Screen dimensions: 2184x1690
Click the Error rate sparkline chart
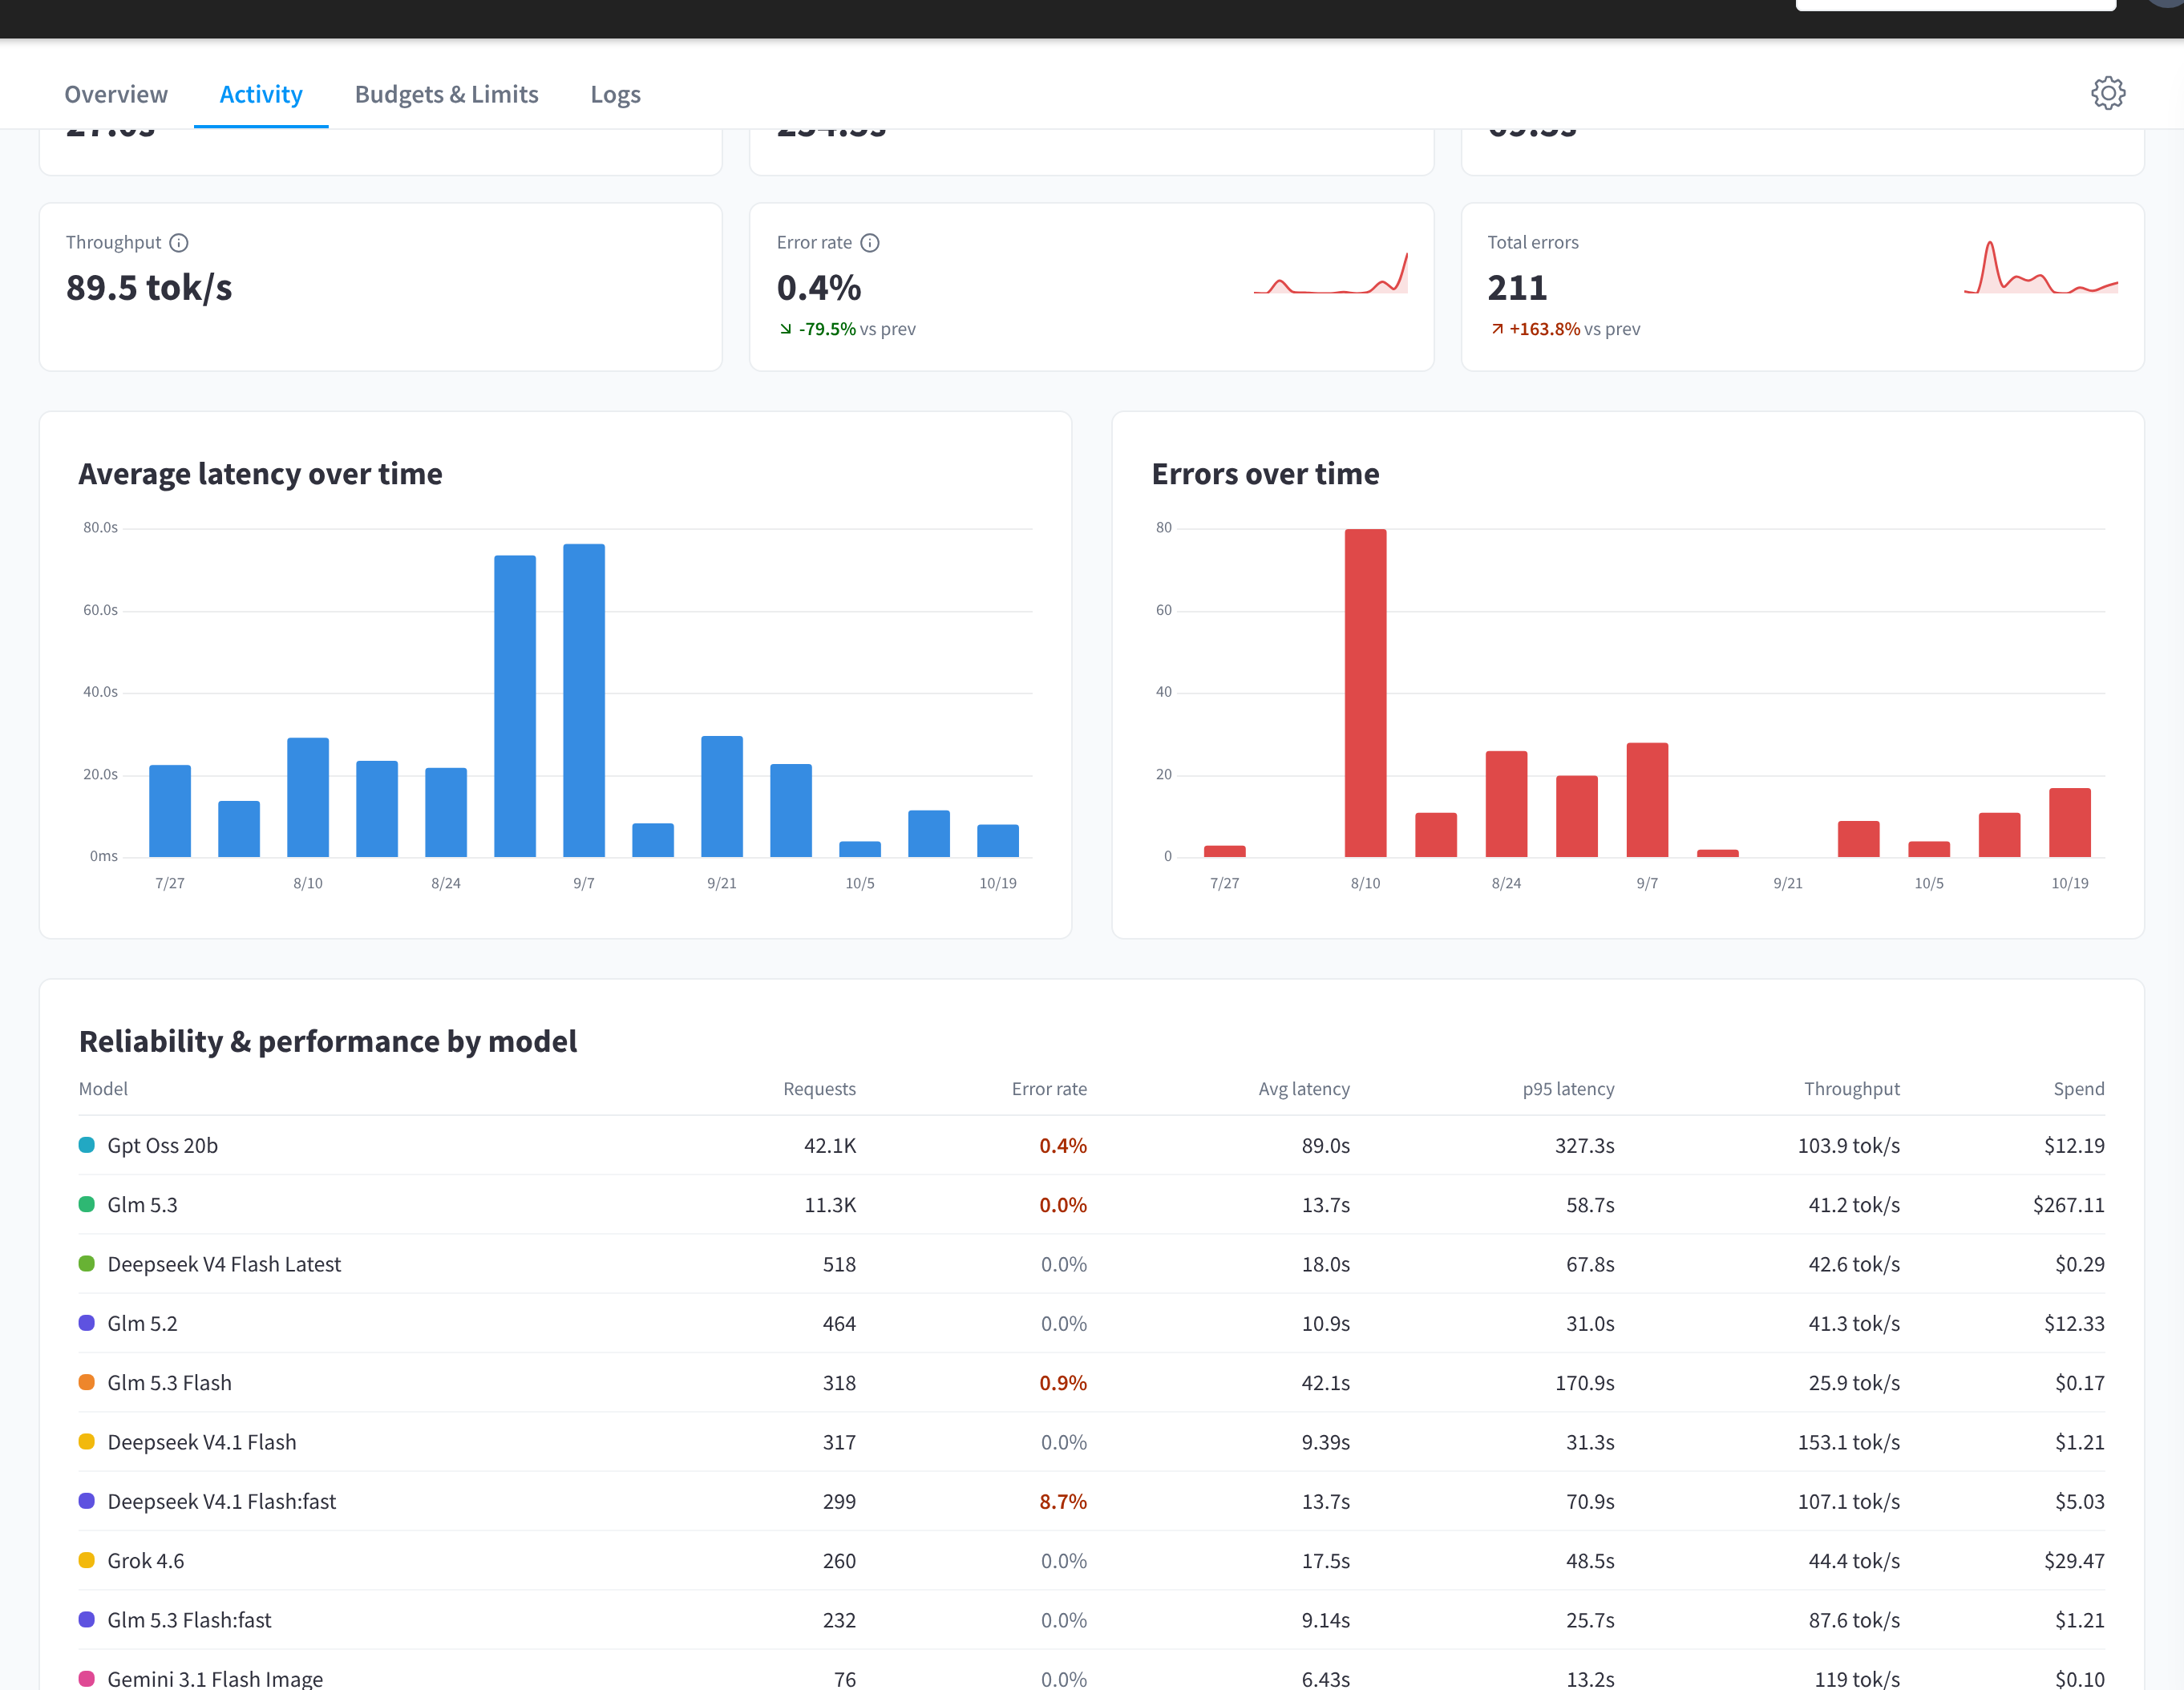click(1330, 272)
